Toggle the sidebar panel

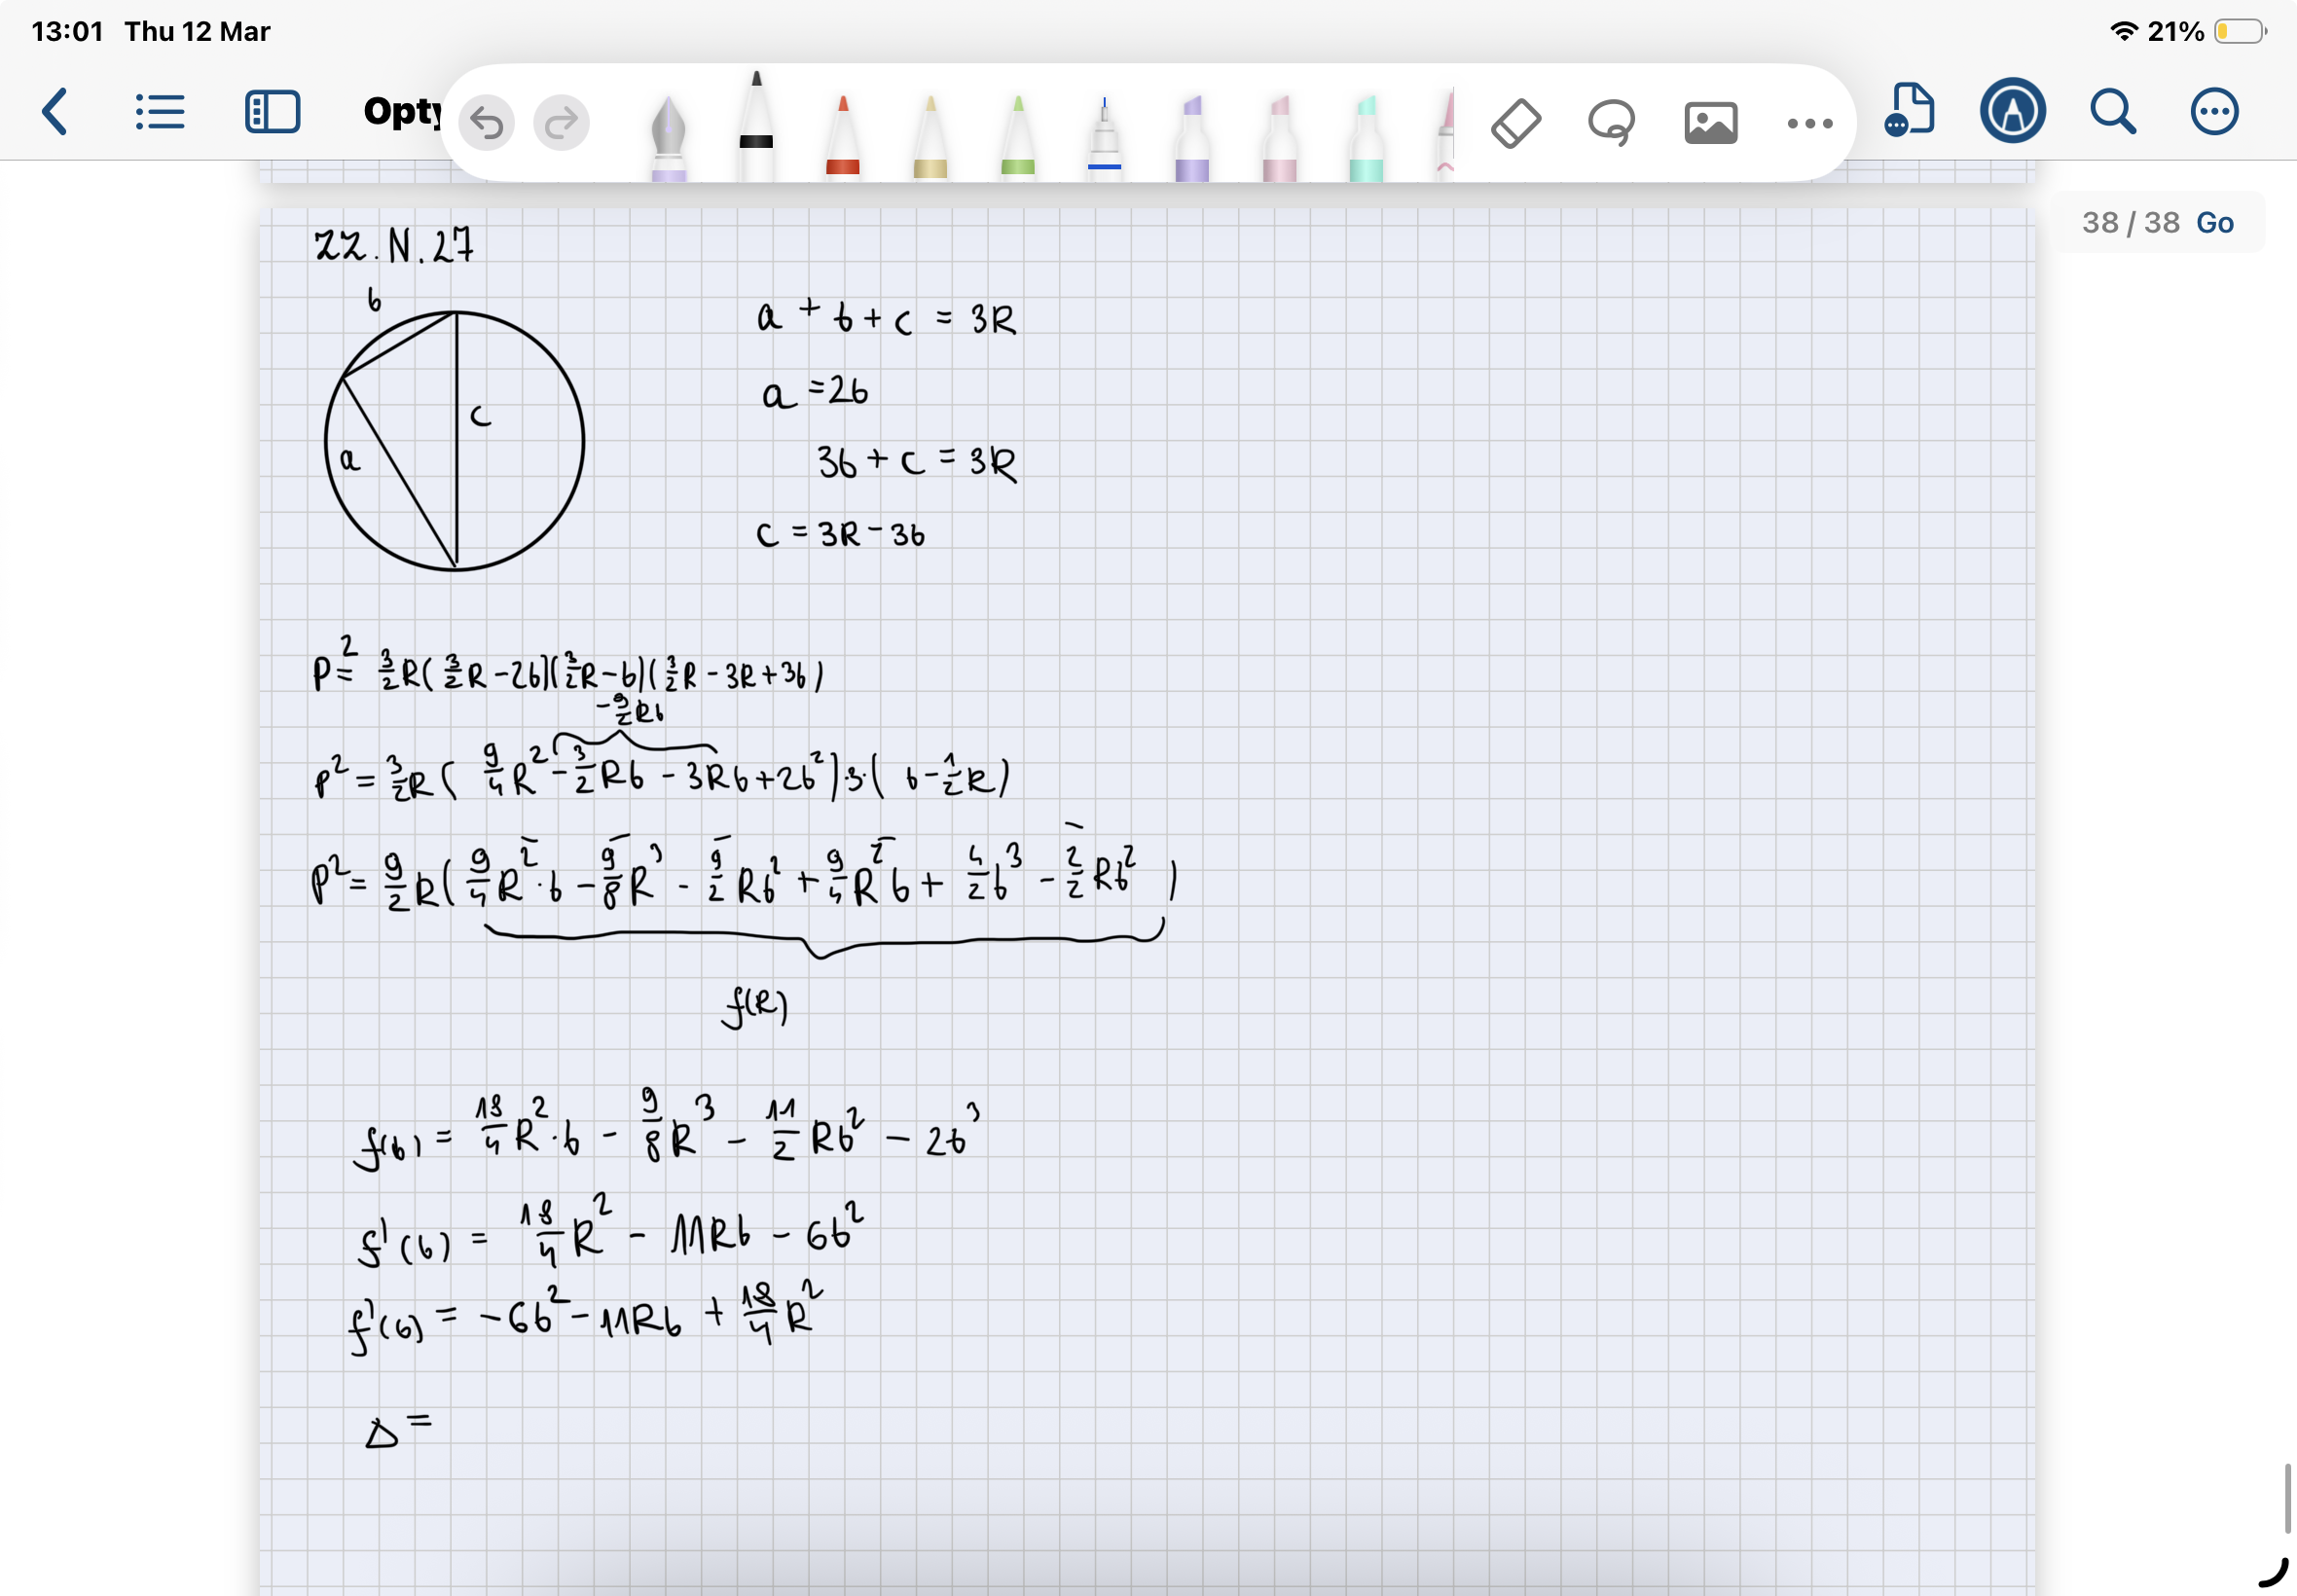coord(272,111)
